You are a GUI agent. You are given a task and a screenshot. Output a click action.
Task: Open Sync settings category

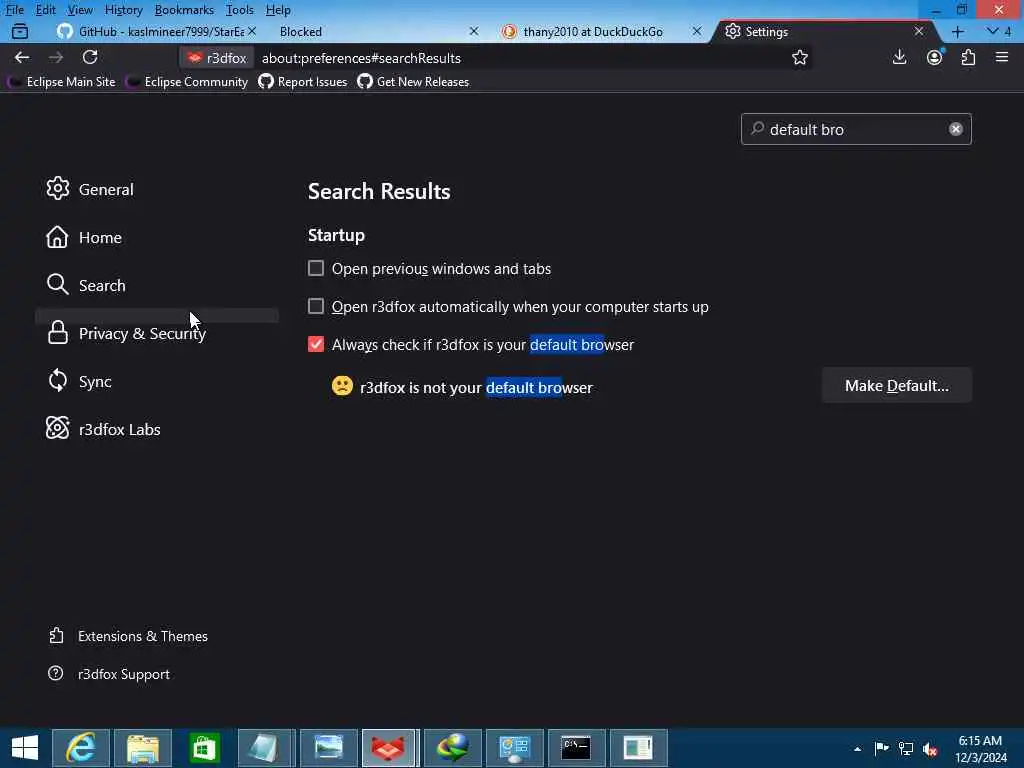[x=157, y=381]
